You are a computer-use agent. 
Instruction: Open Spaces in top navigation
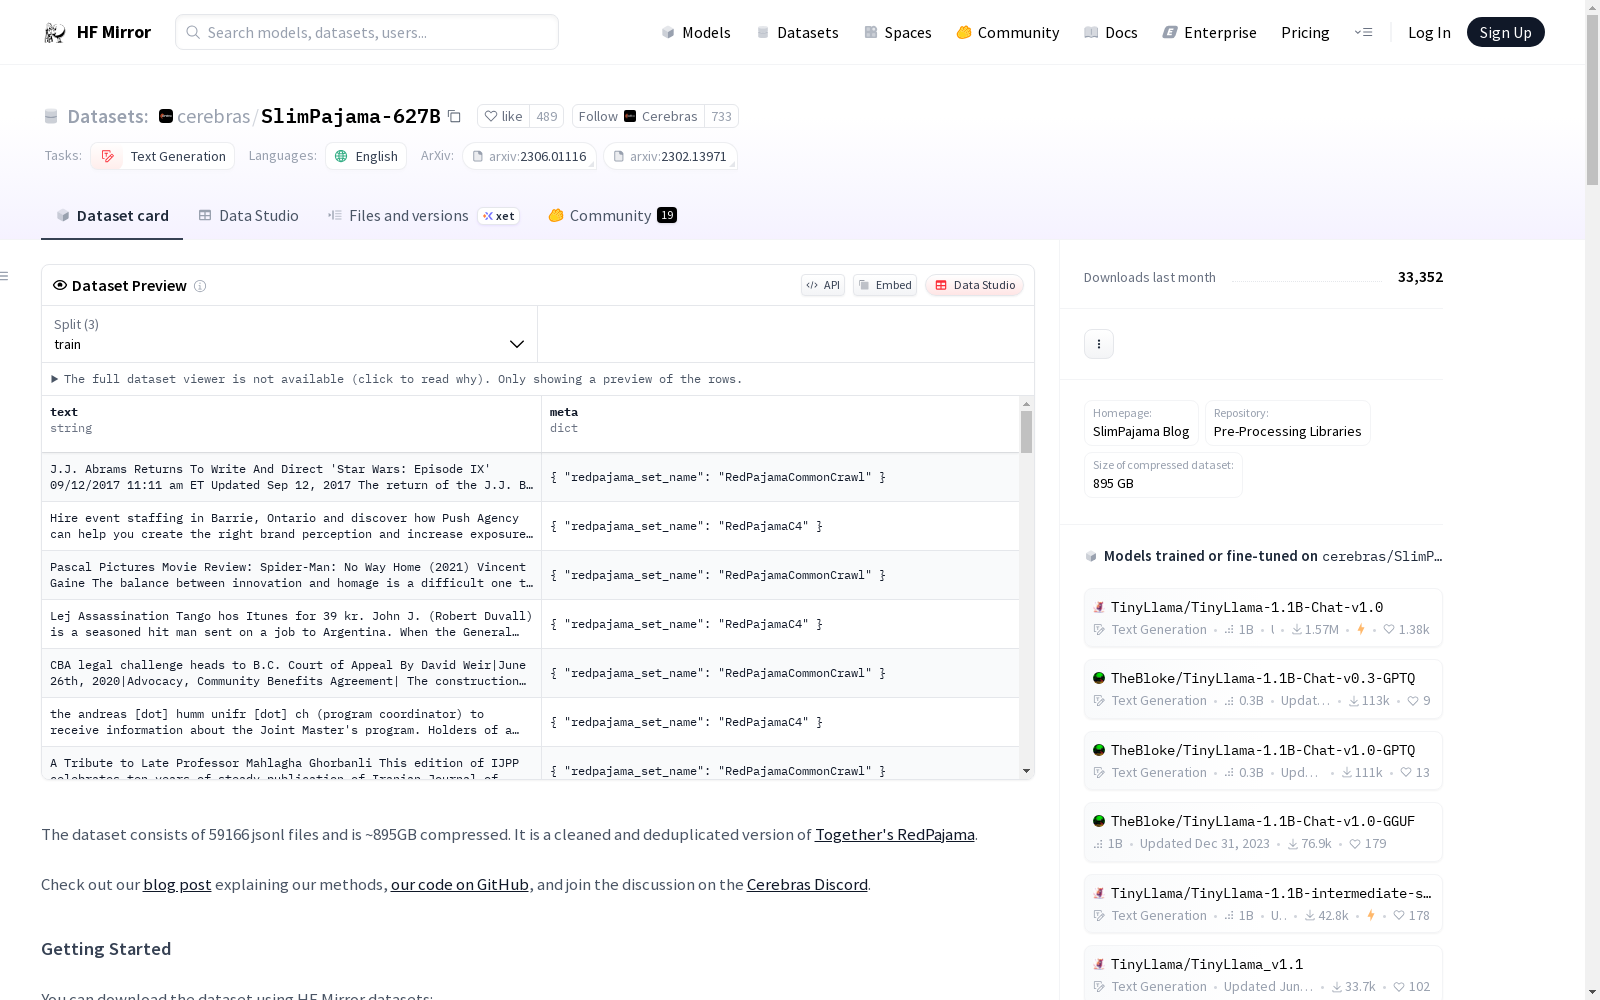pyautogui.click(x=898, y=33)
